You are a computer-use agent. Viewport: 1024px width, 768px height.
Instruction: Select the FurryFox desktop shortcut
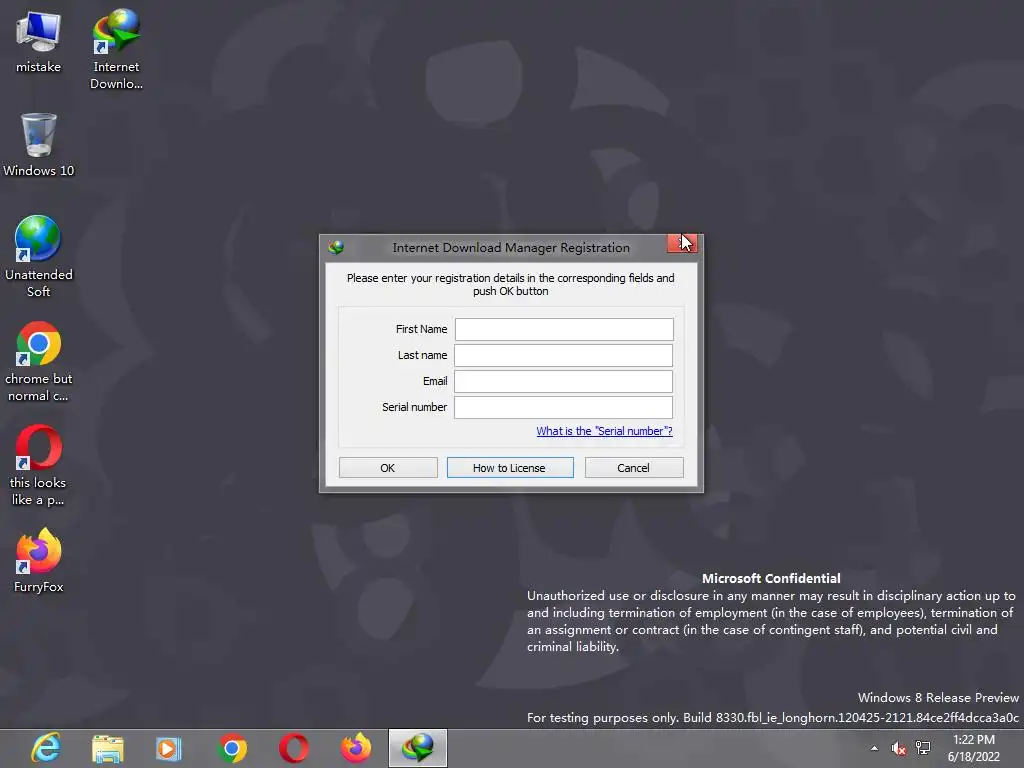[39, 560]
